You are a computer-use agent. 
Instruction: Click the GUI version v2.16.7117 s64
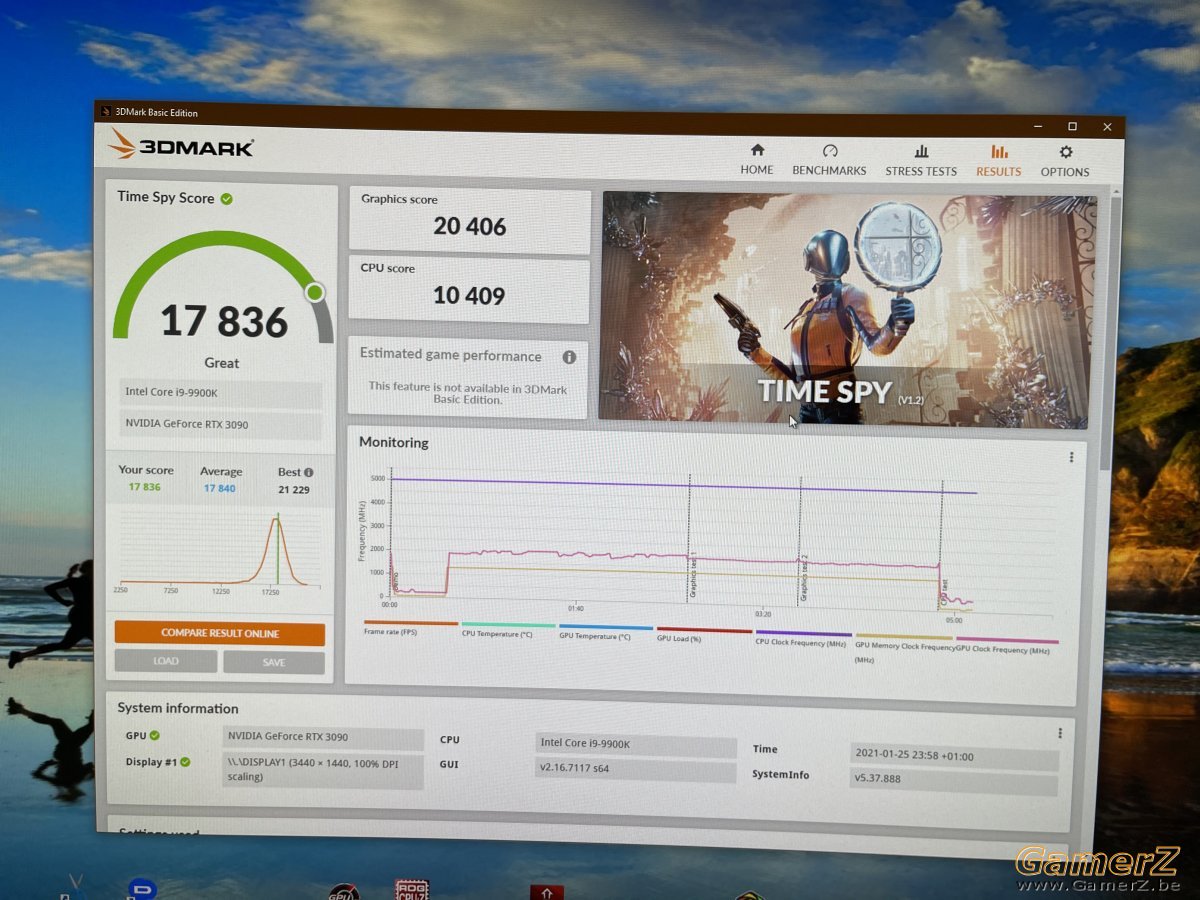coord(636,770)
